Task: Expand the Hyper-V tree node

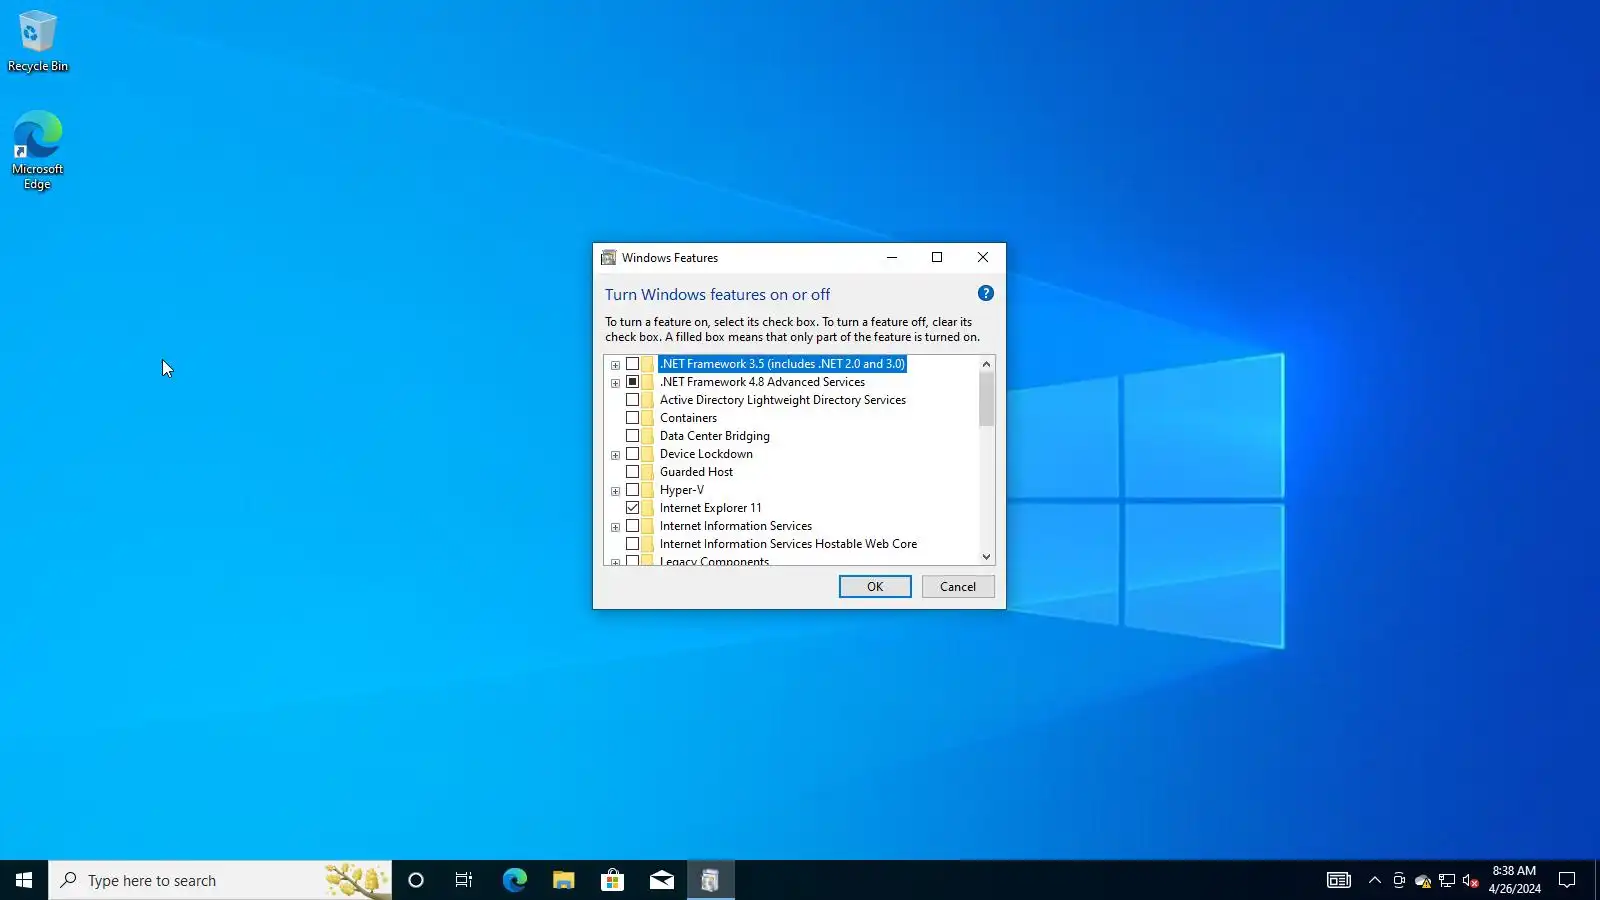Action: click(x=615, y=491)
